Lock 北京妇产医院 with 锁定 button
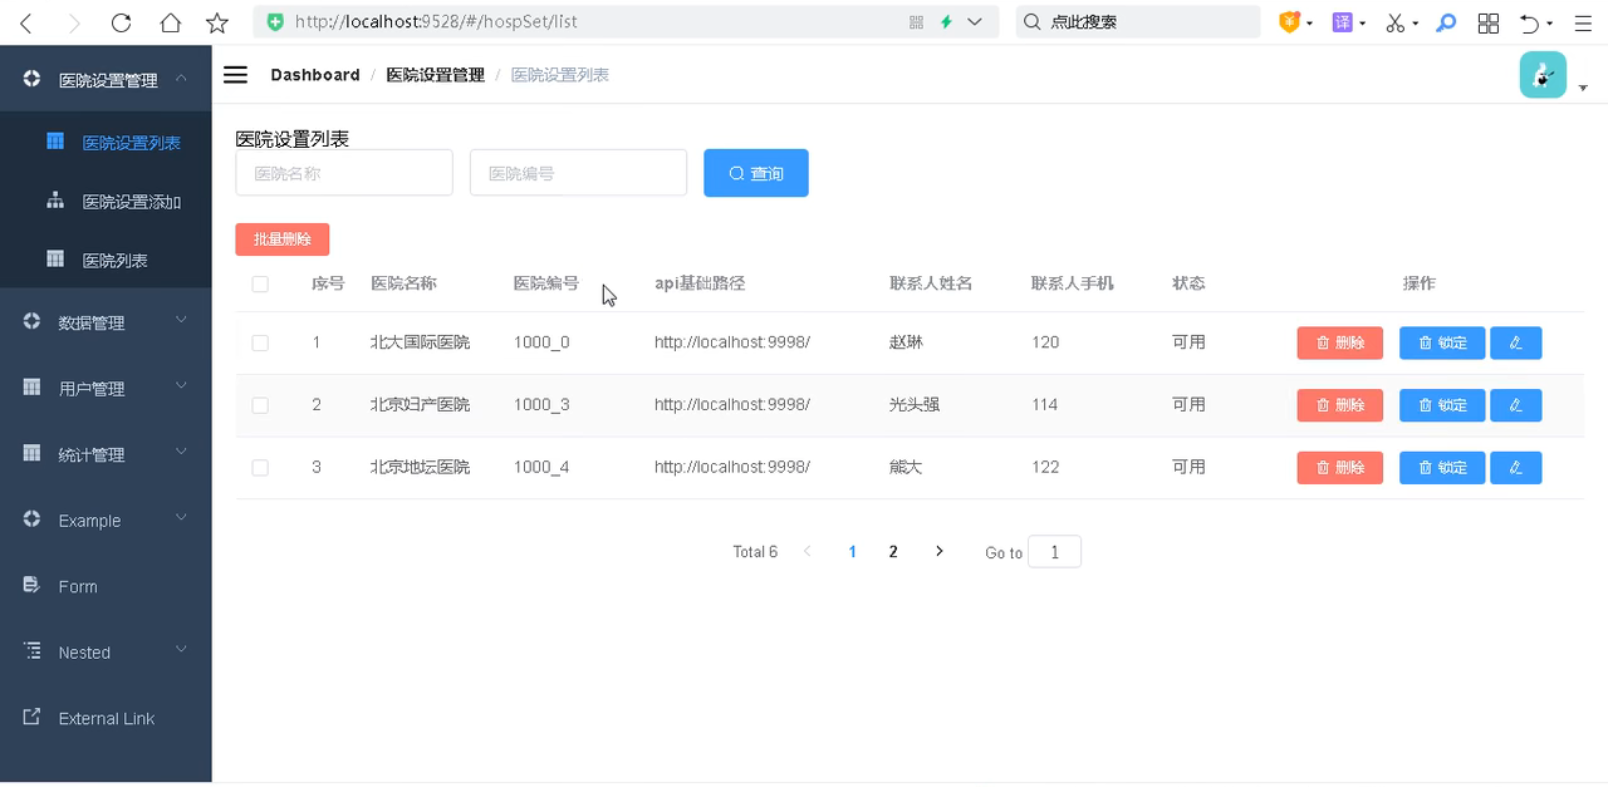Viewport: 1608px width, 787px height. click(1442, 405)
